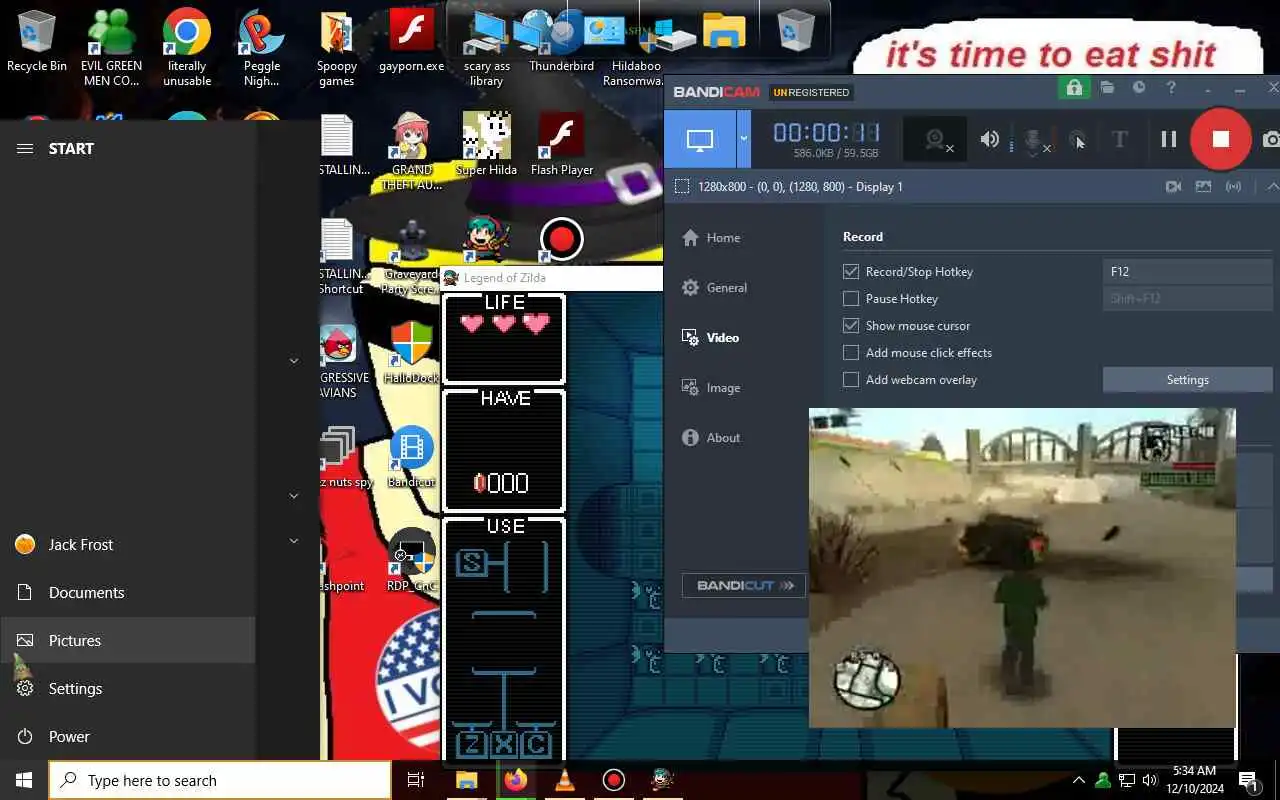Click the text overlay T icon
The width and height of the screenshot is (1280, 800).
click(1120, 139)
